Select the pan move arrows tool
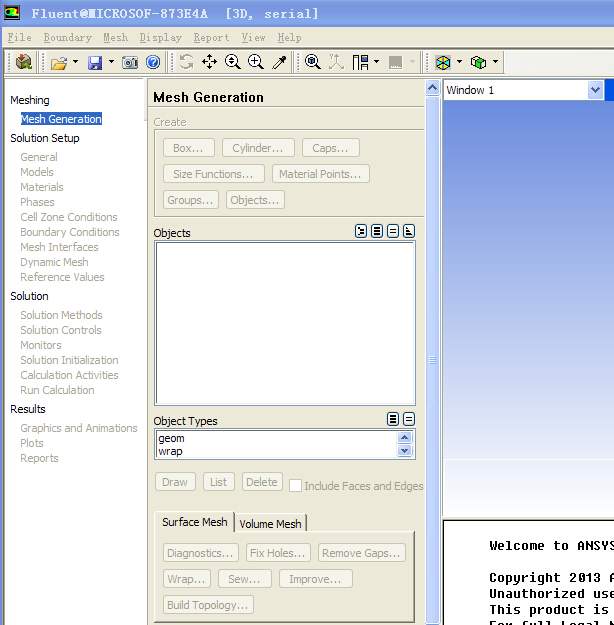 point(209,62)
